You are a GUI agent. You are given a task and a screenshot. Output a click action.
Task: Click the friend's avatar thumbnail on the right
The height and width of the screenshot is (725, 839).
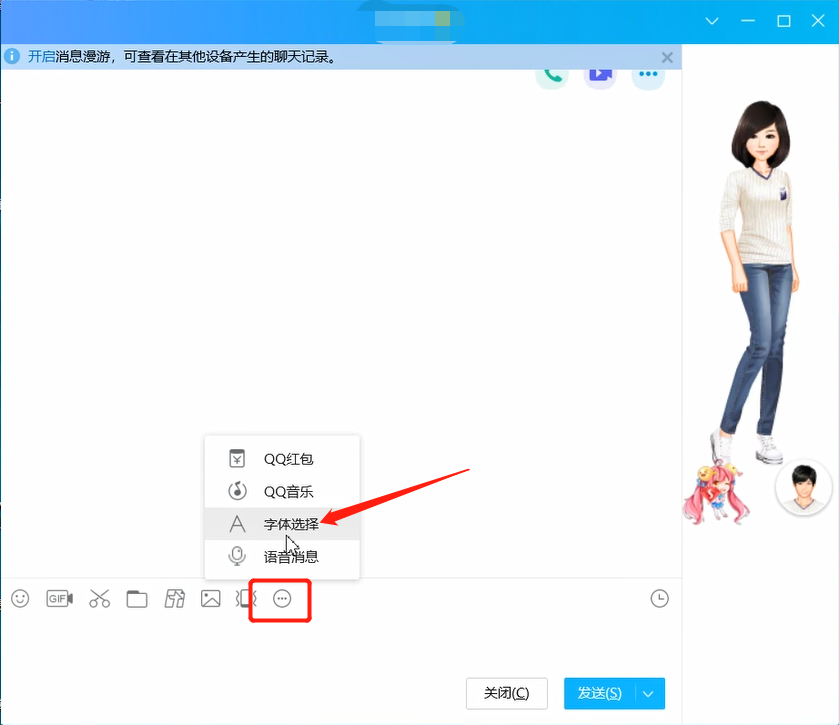pos(804,489)
